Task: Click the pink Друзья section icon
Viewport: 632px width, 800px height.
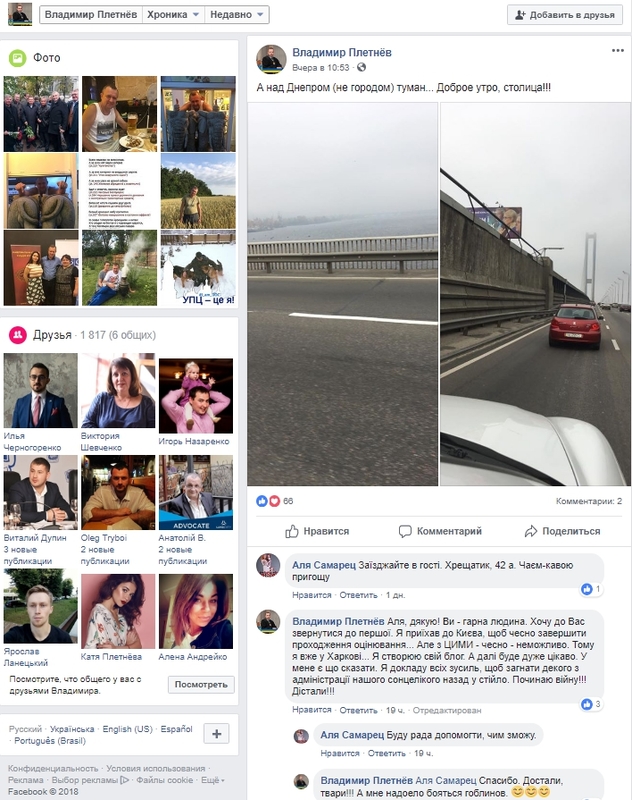Action: 17,335
